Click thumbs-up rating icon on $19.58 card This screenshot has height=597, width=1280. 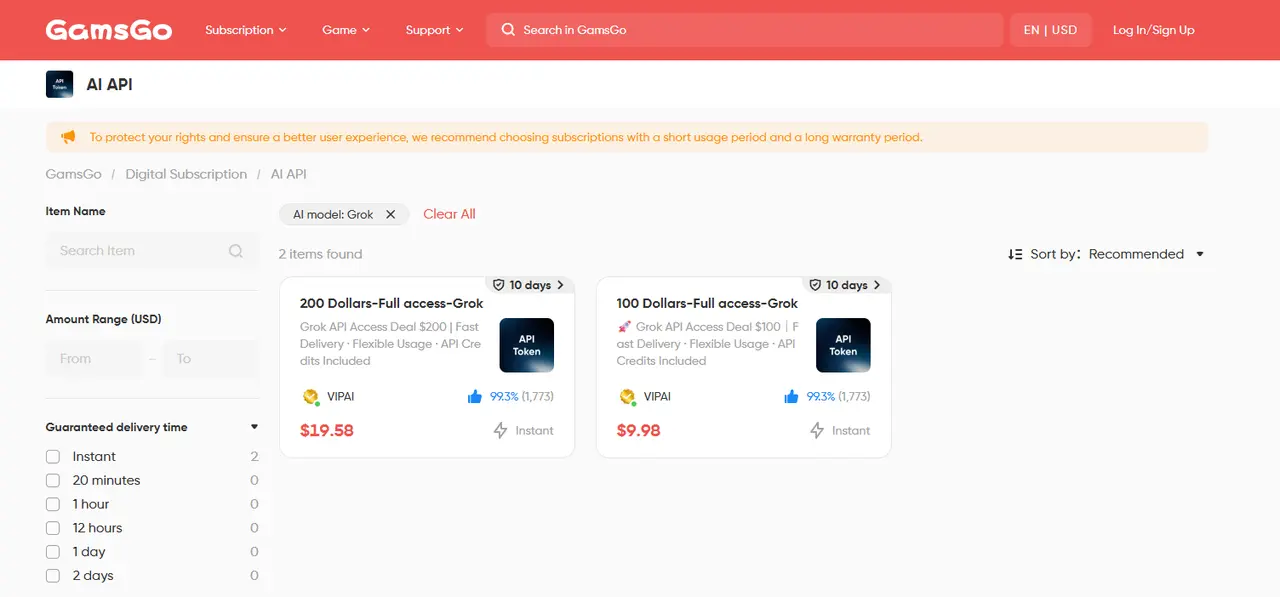(475, 397)
